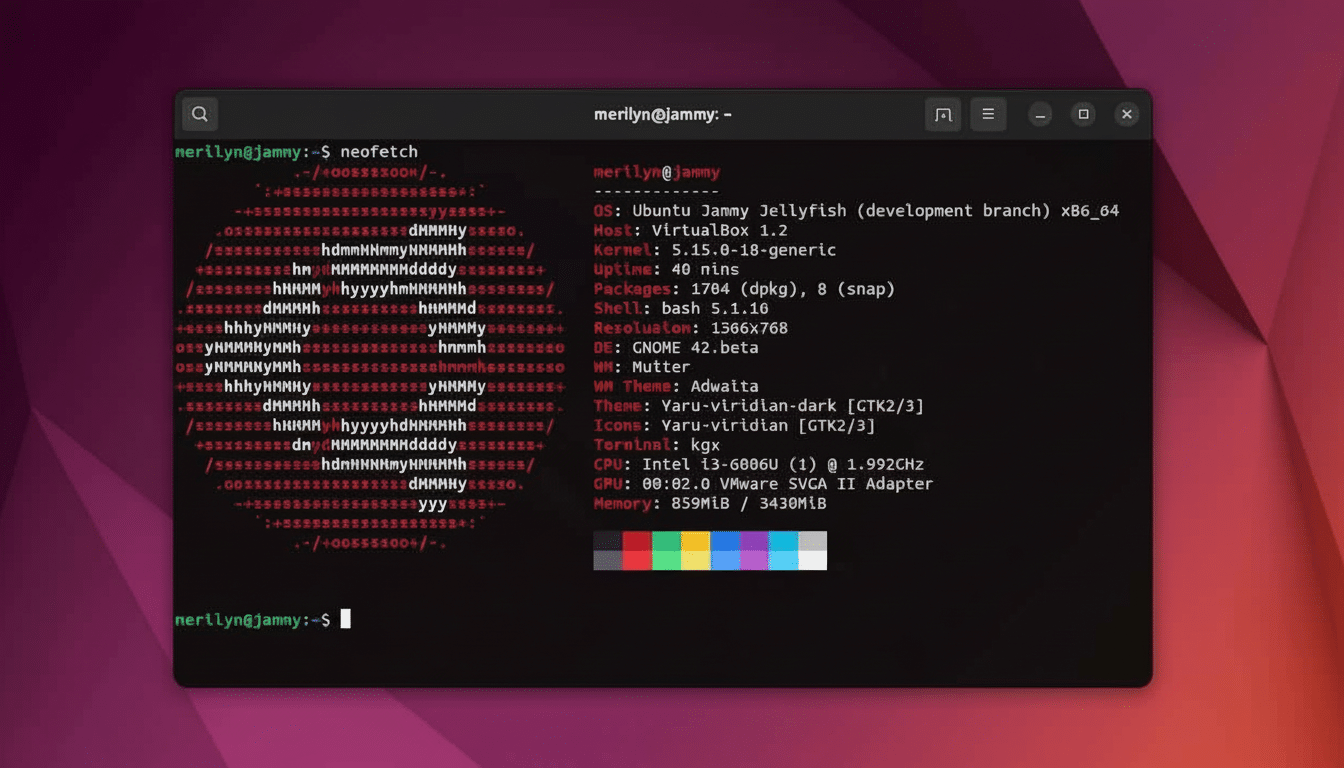The height and width of the screenshot is (768, 1344).
Task: Maximize the Console window
Action: pyautogui.click(x=1083, y=114)
